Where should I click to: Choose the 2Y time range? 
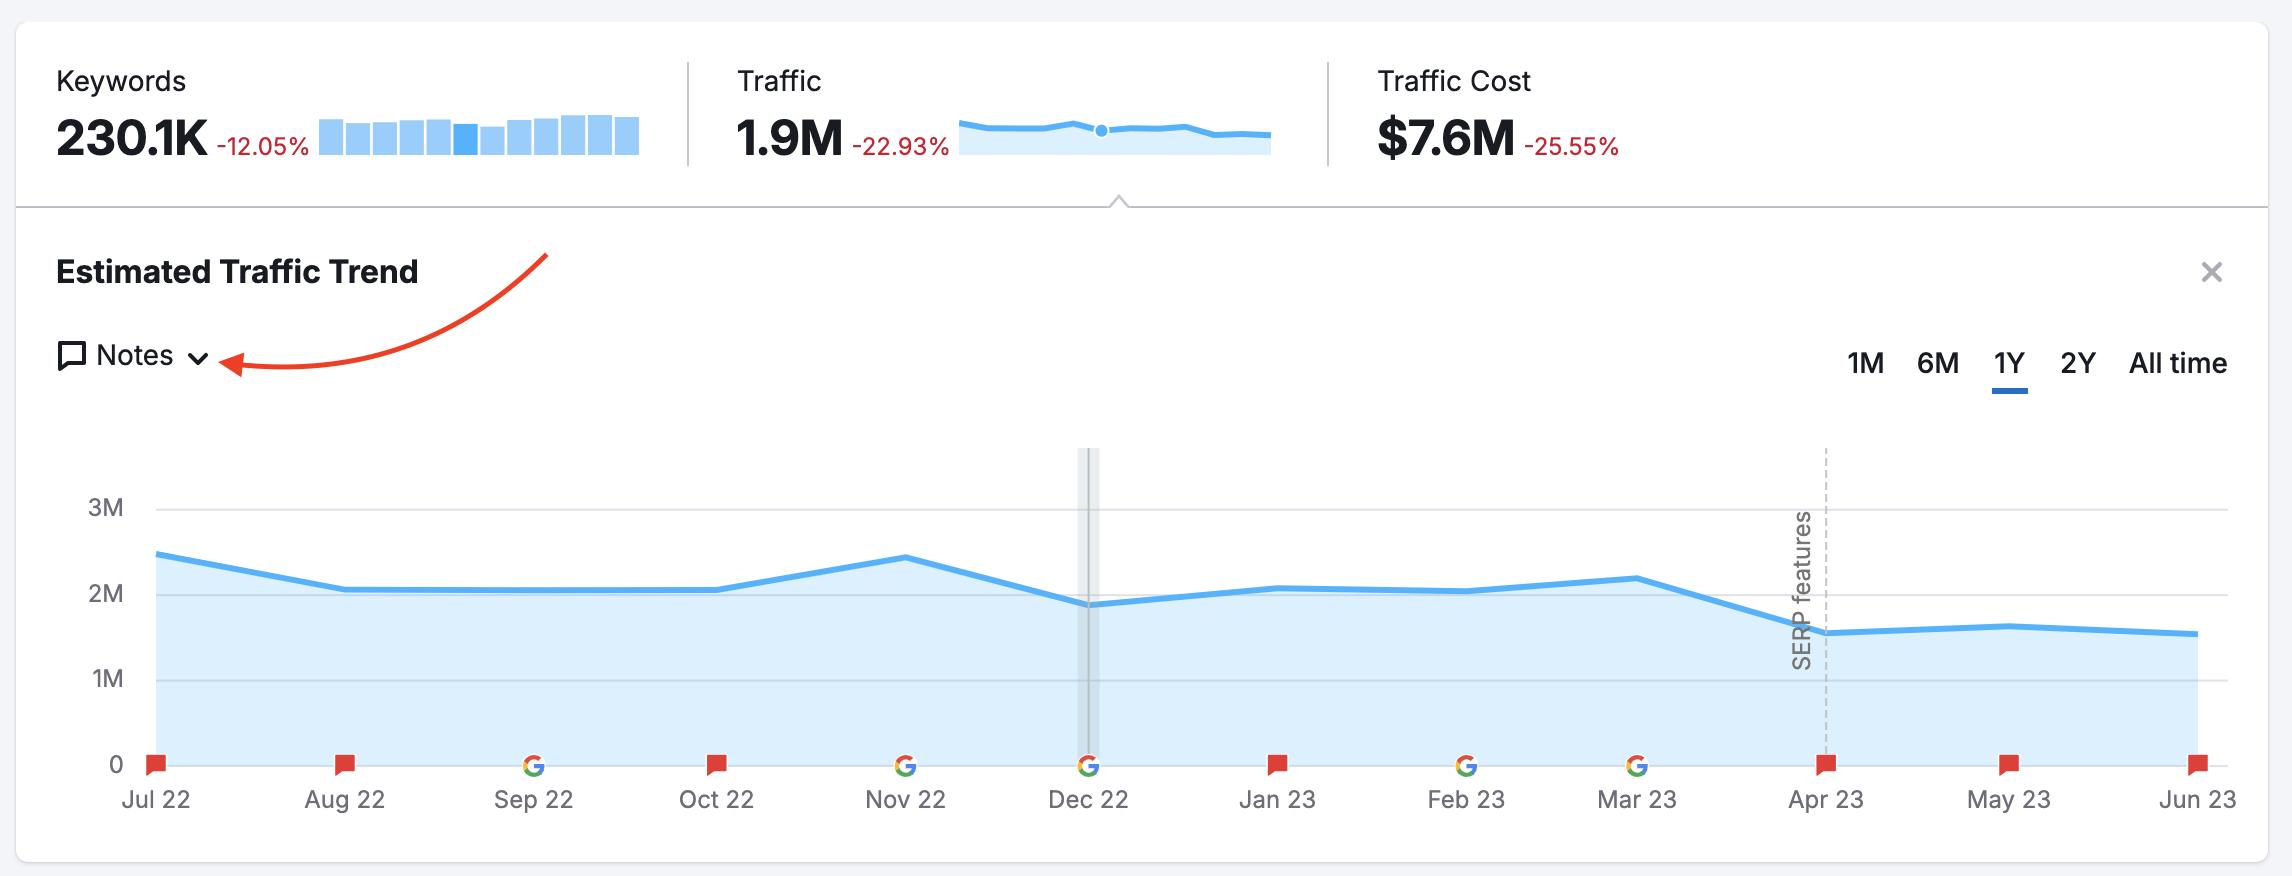(2077, 363)
